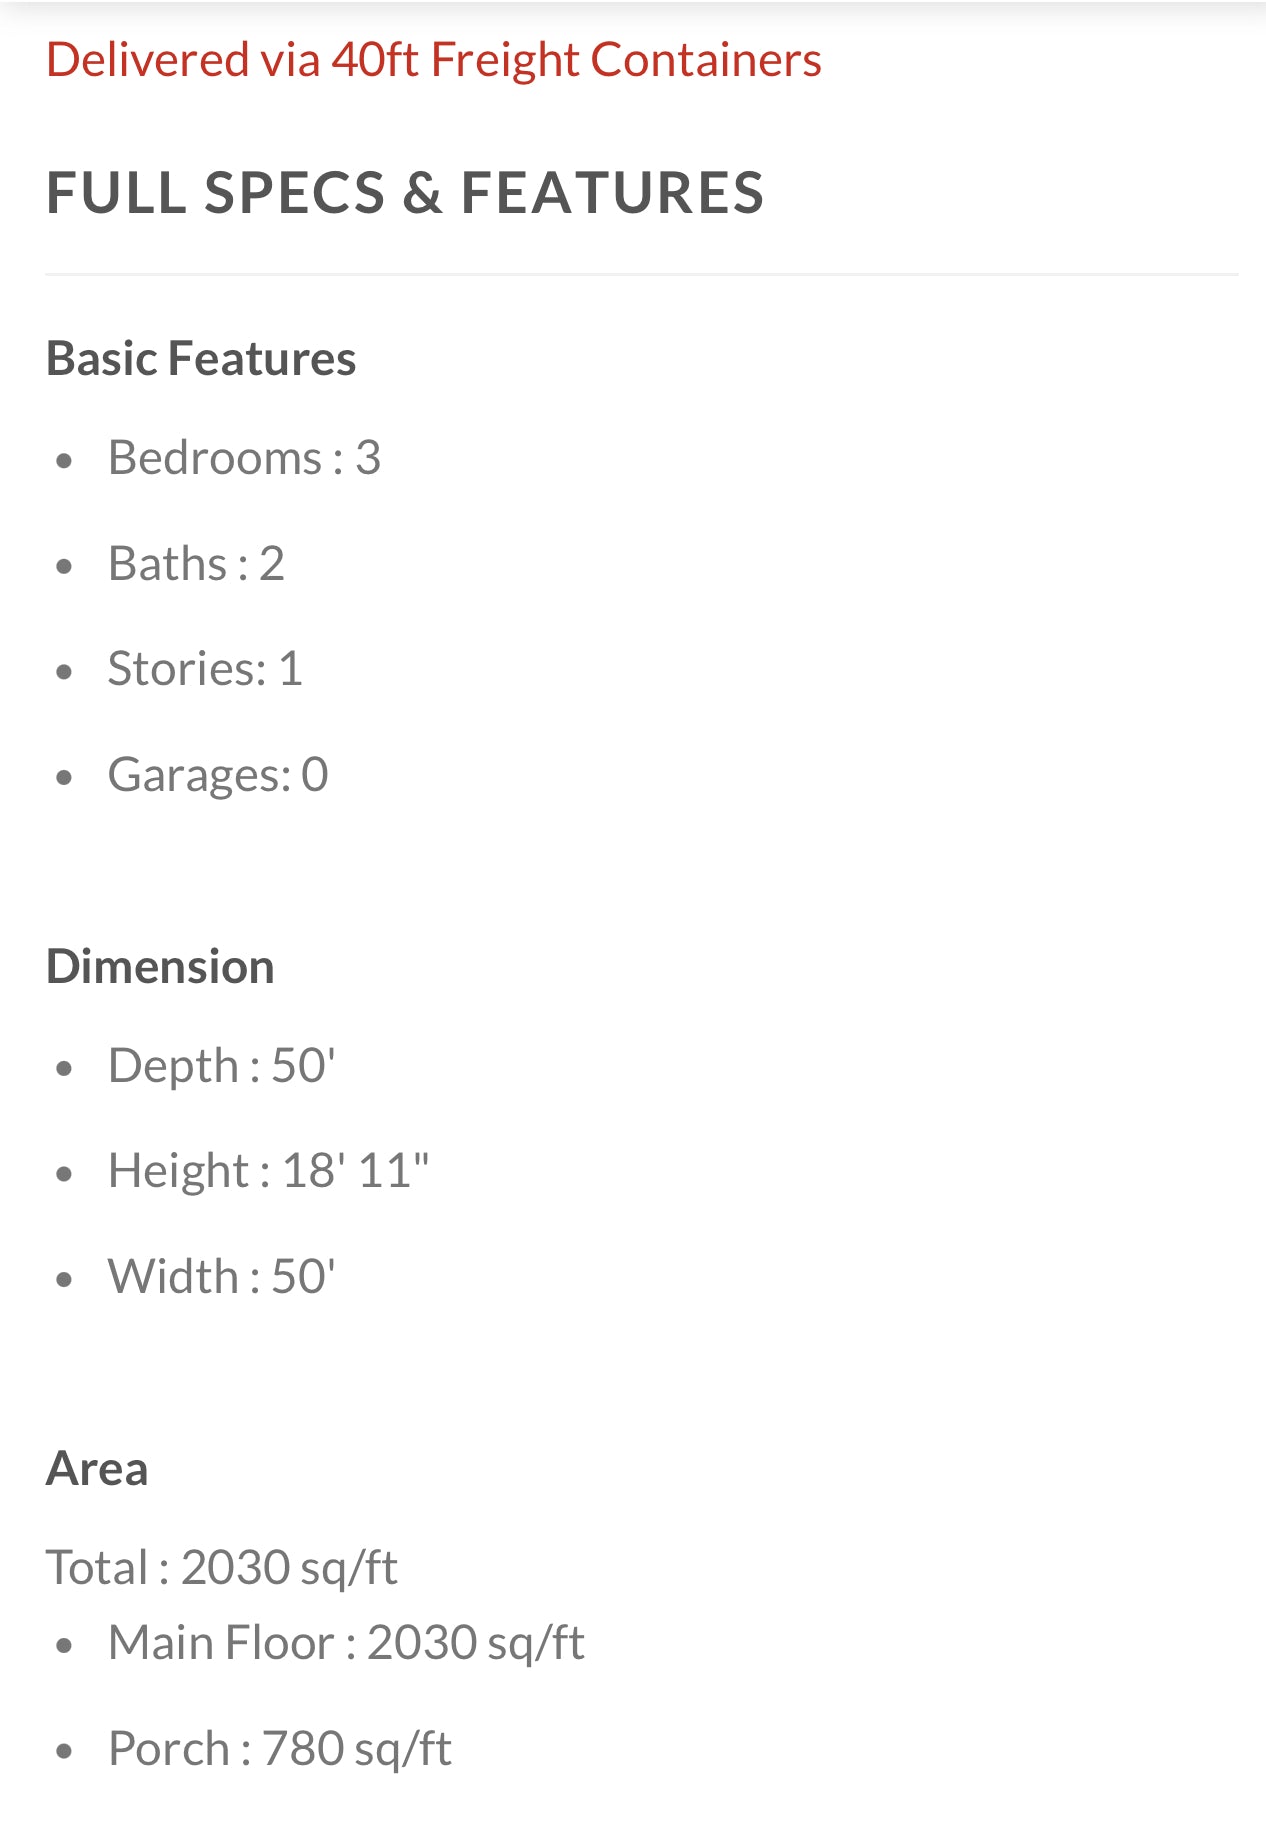Tap the Porch : 780 sq/ft text
This screenshot has width=1266, height=1840.
tap(280, 1749)
